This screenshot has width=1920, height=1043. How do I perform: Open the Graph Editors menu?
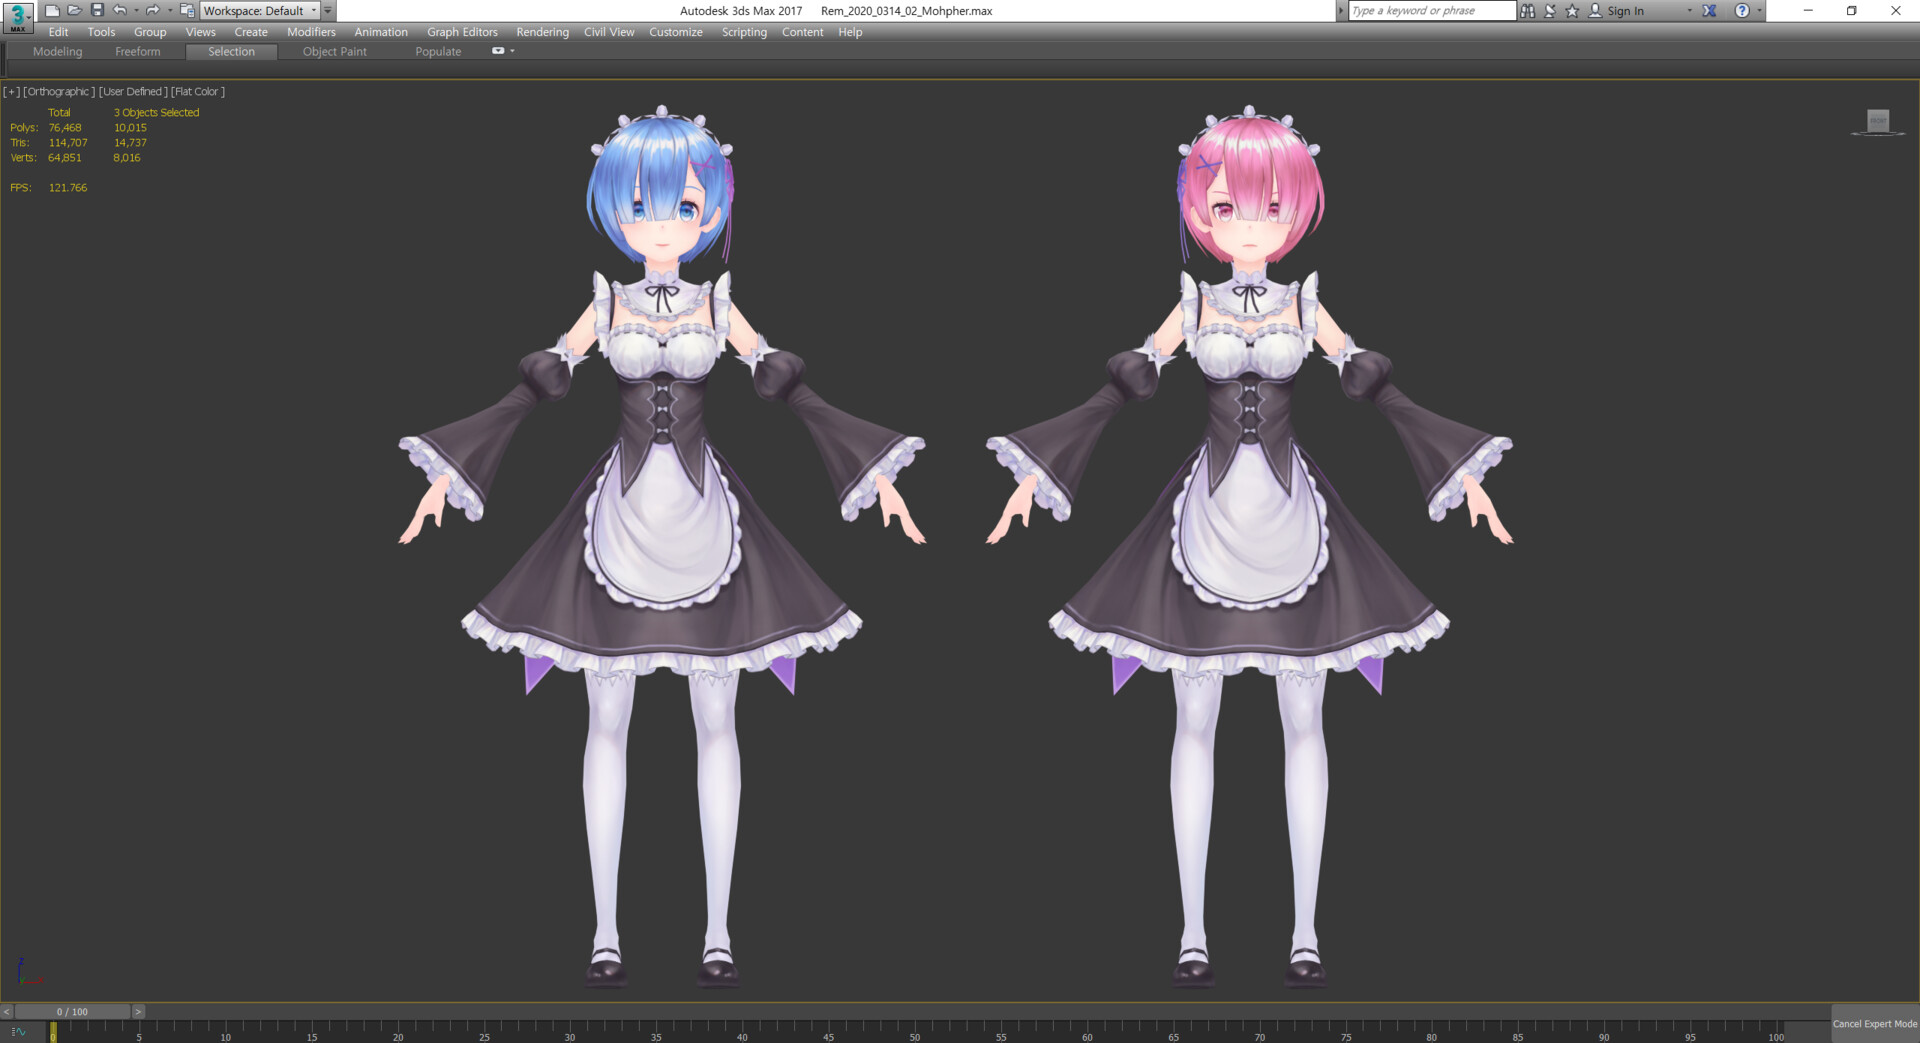(x=462, y=32)
